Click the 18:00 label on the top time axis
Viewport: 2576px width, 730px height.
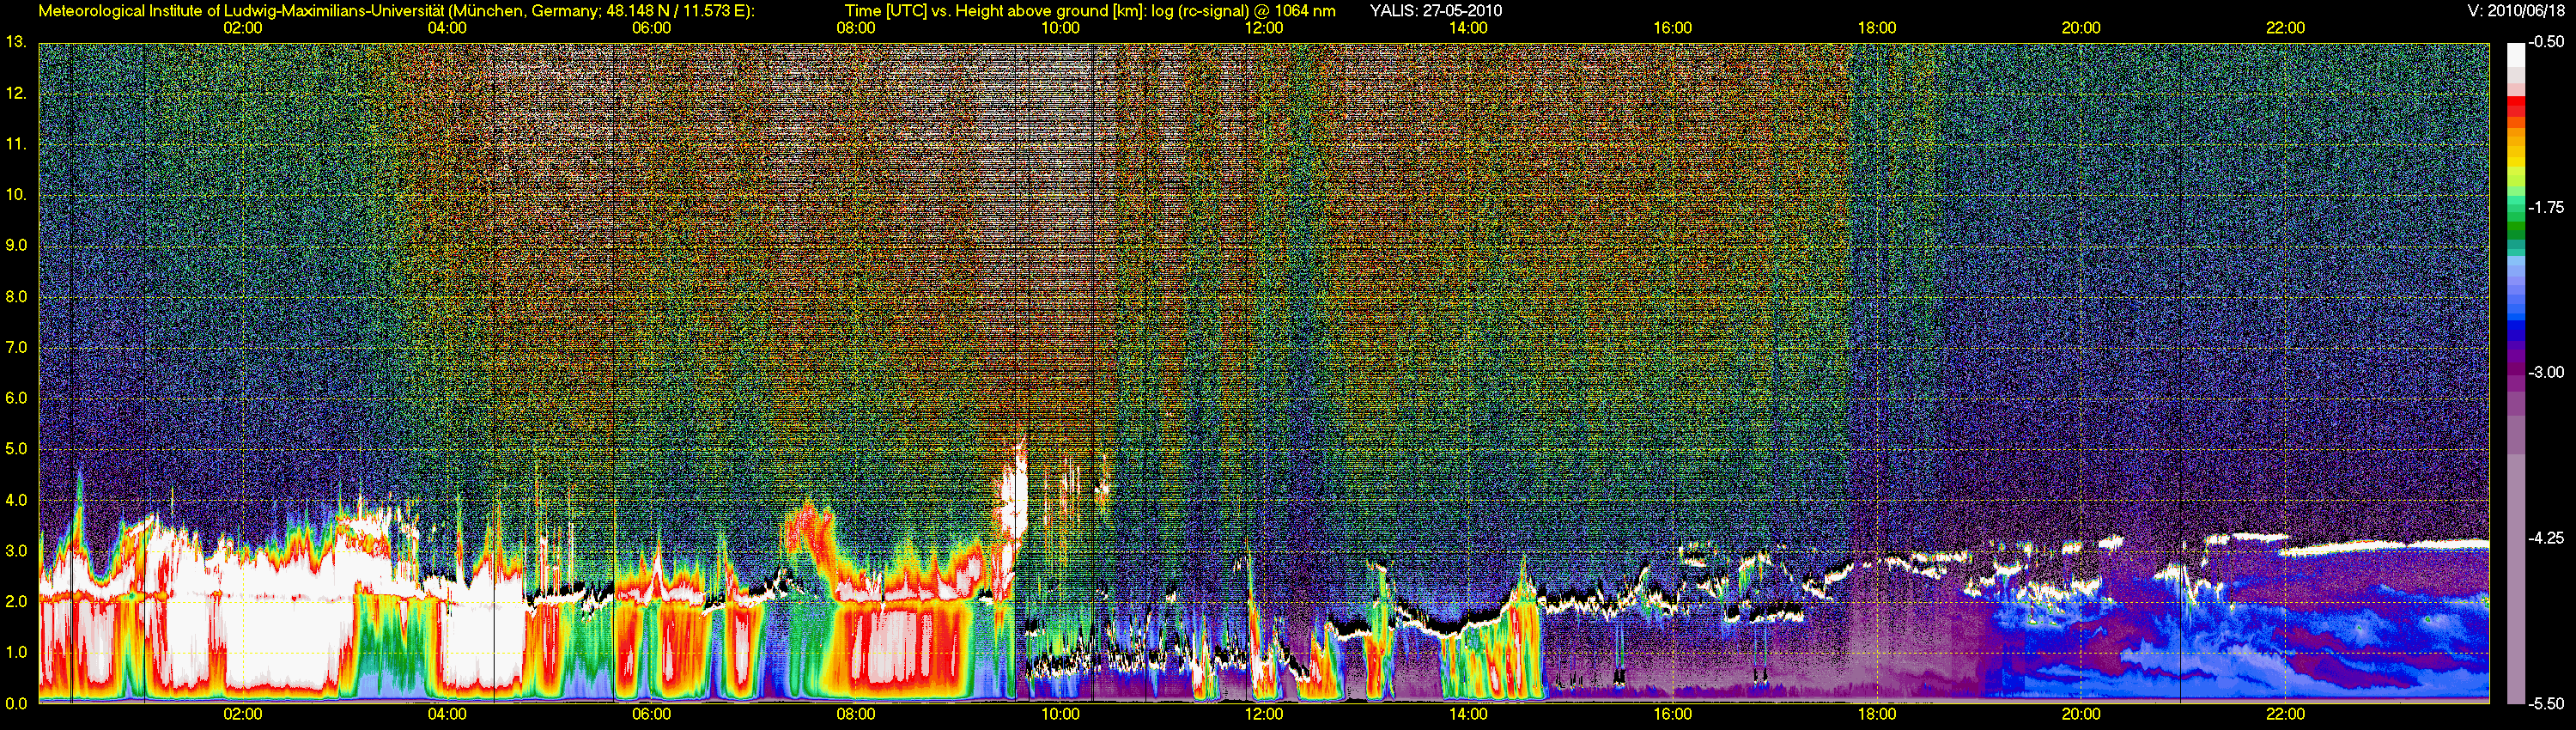(1877, 27)
